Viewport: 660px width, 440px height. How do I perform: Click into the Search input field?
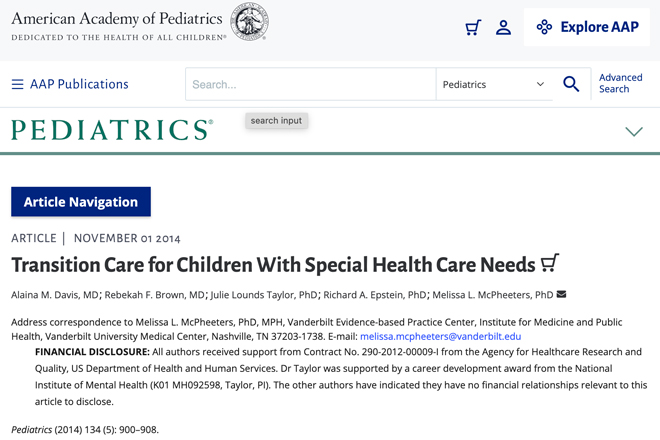tap(311, 84)
